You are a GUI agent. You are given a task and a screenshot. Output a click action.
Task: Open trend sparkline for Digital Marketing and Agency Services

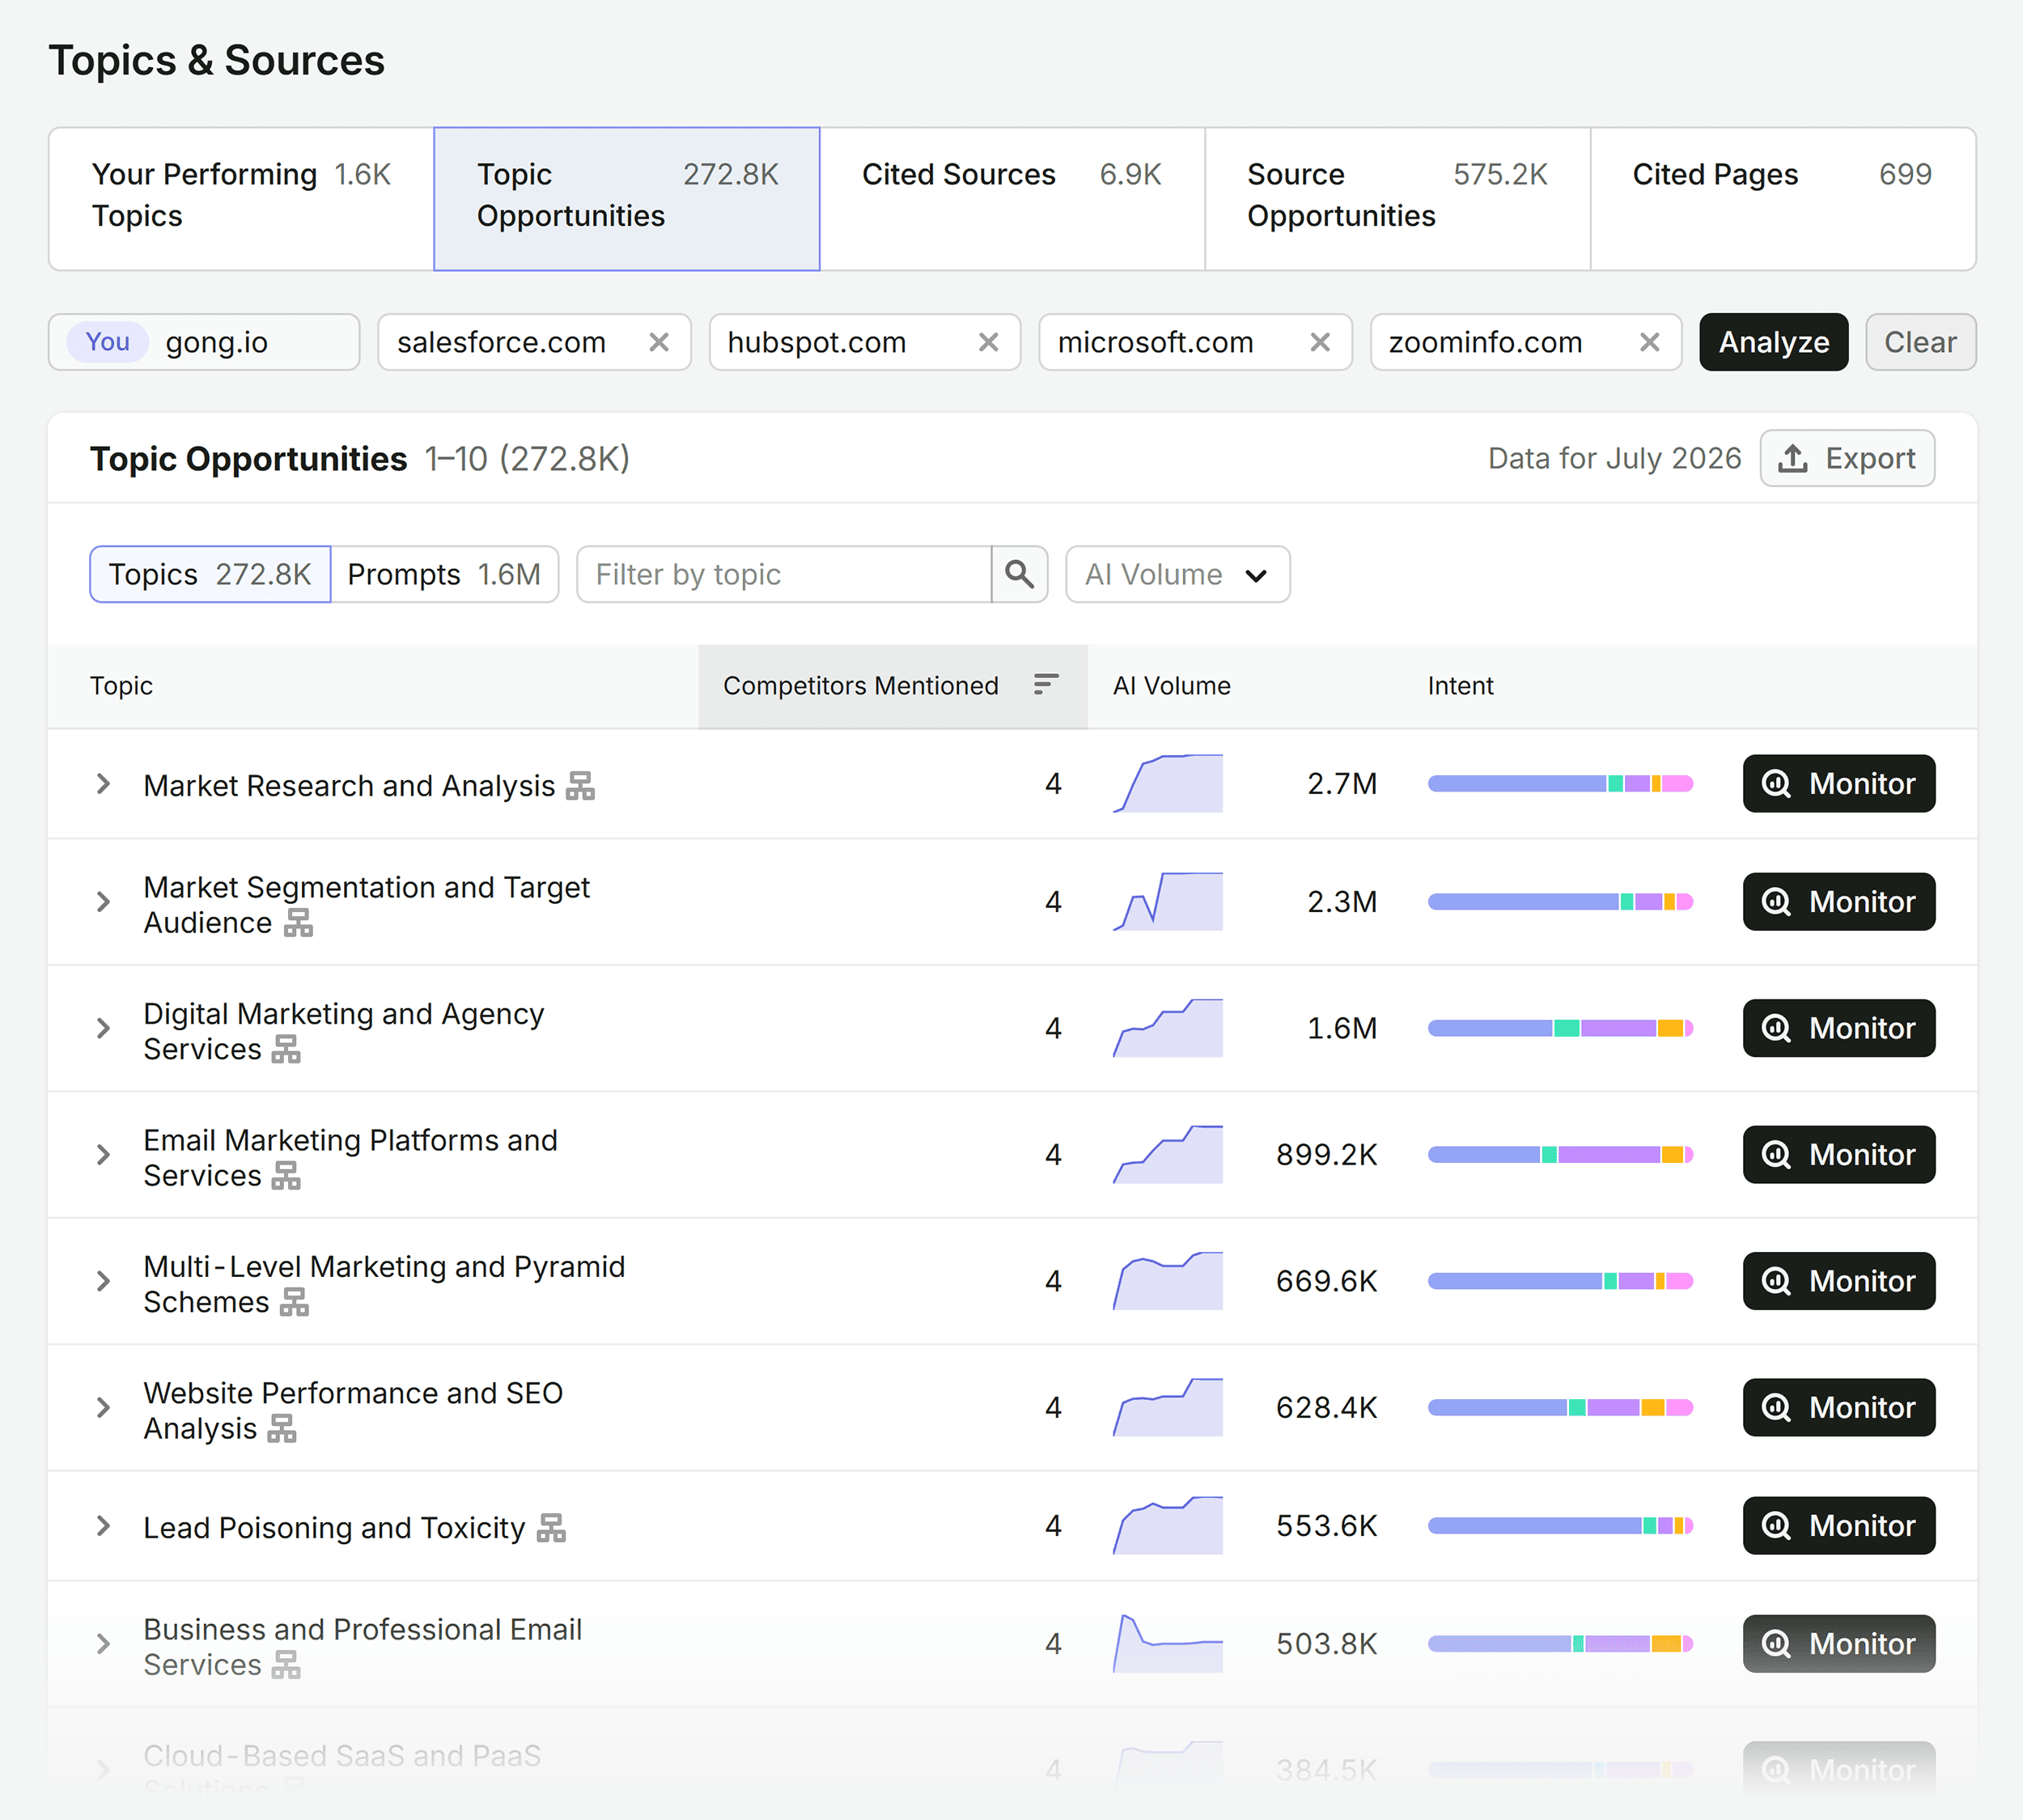(1168, 1028)
